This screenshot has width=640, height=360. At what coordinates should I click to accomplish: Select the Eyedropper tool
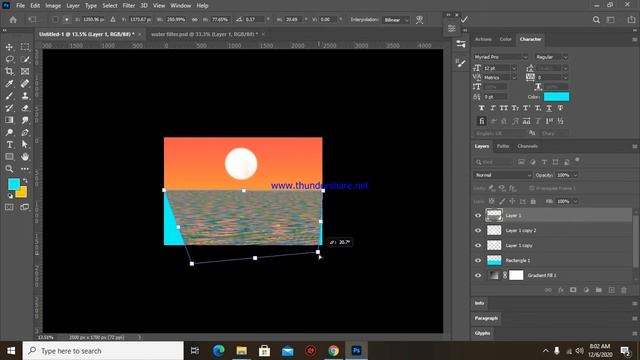point(9,84)
